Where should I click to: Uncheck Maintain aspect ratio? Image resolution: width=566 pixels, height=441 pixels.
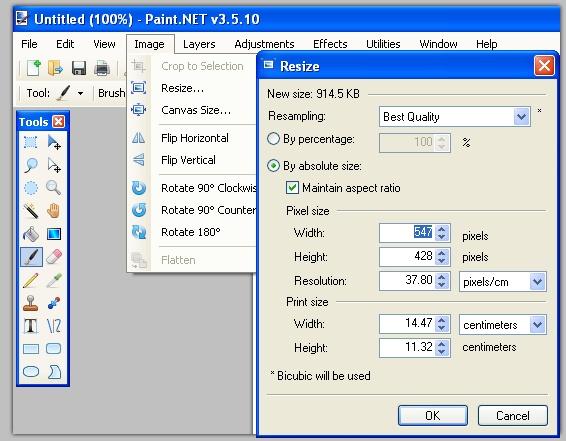[292, 188]
